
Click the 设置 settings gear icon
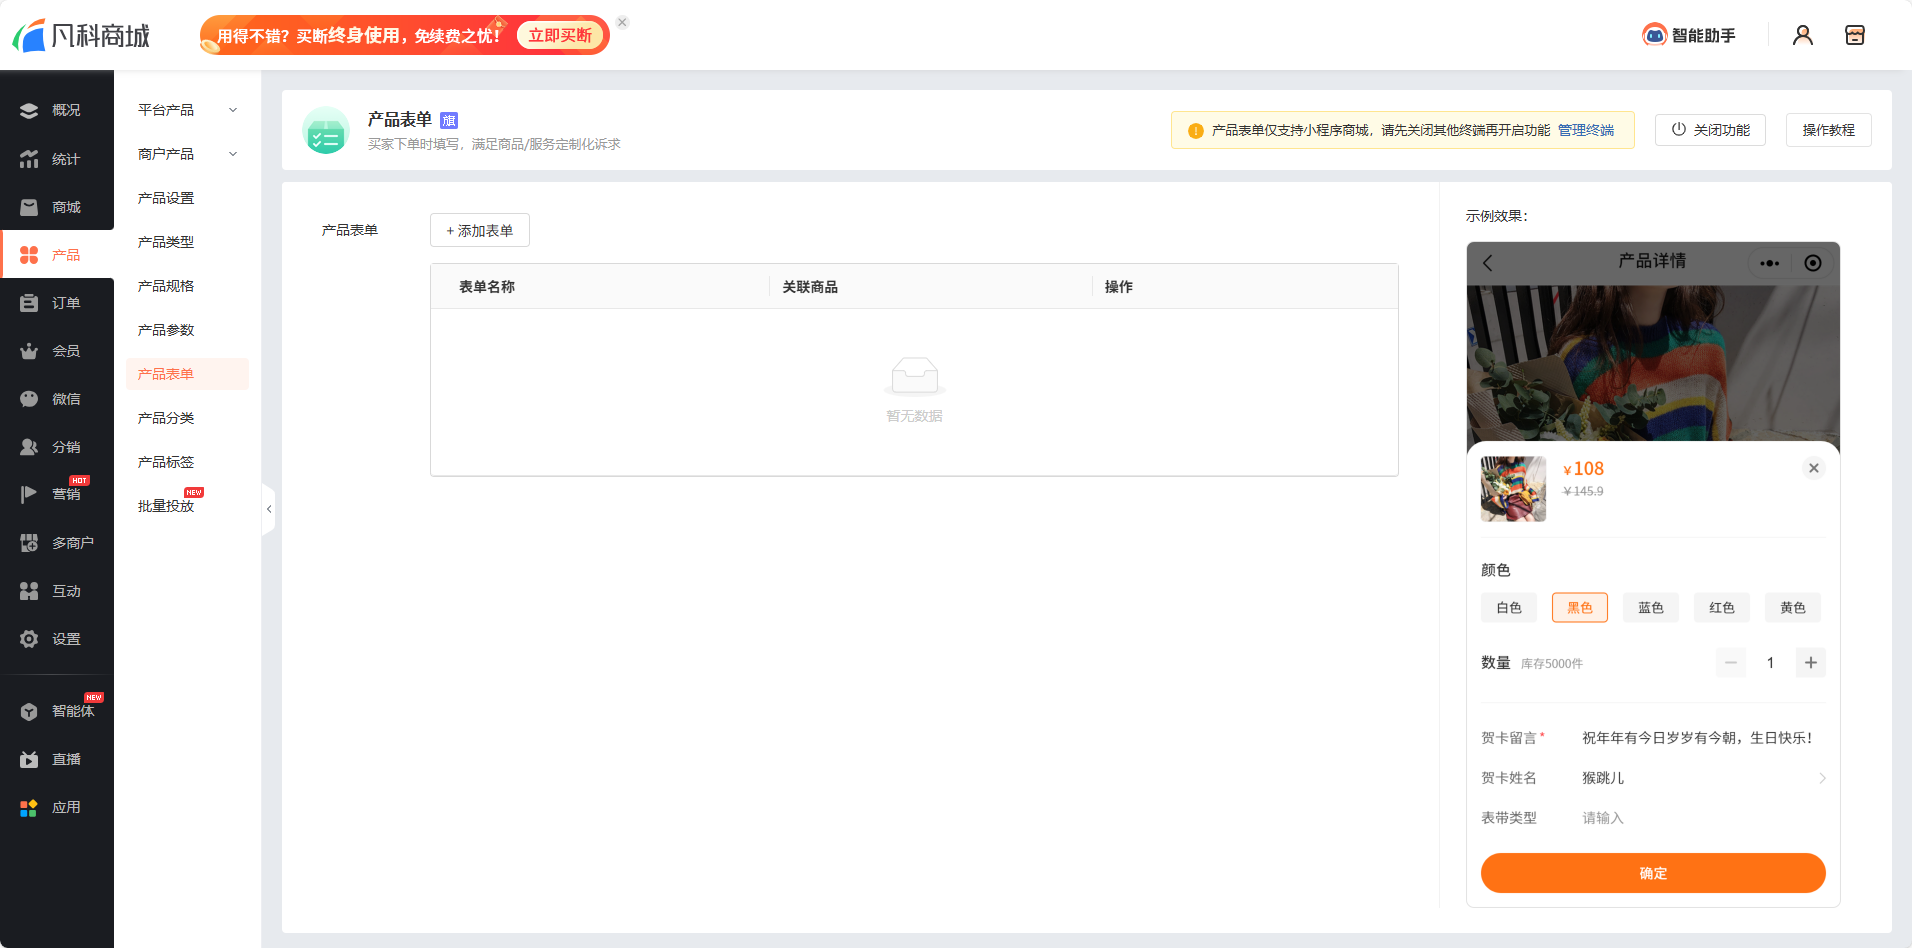pos(29,639)
